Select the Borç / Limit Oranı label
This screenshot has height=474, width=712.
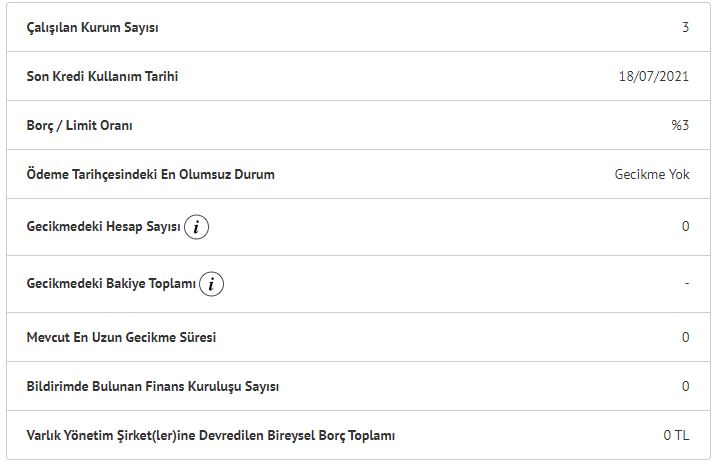[x=79, y=125]
